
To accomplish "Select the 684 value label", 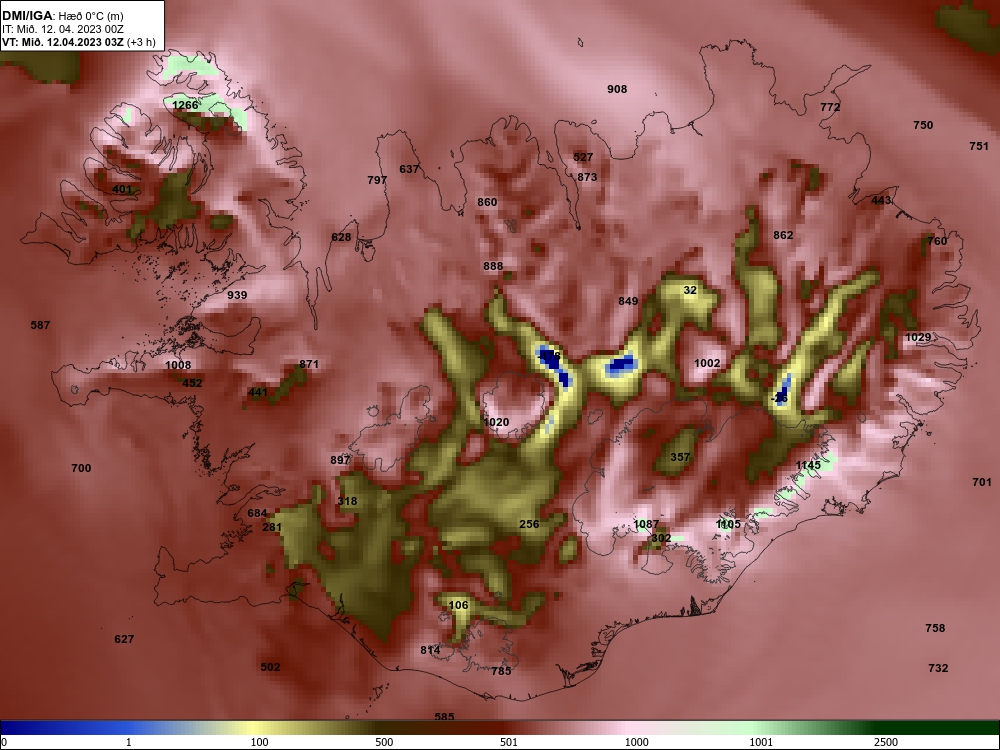I will click(258, 513).
